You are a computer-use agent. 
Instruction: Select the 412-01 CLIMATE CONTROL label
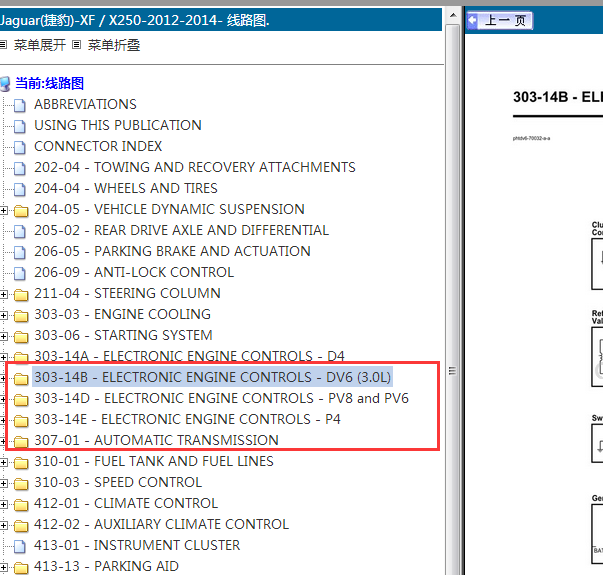coord(126,503)
